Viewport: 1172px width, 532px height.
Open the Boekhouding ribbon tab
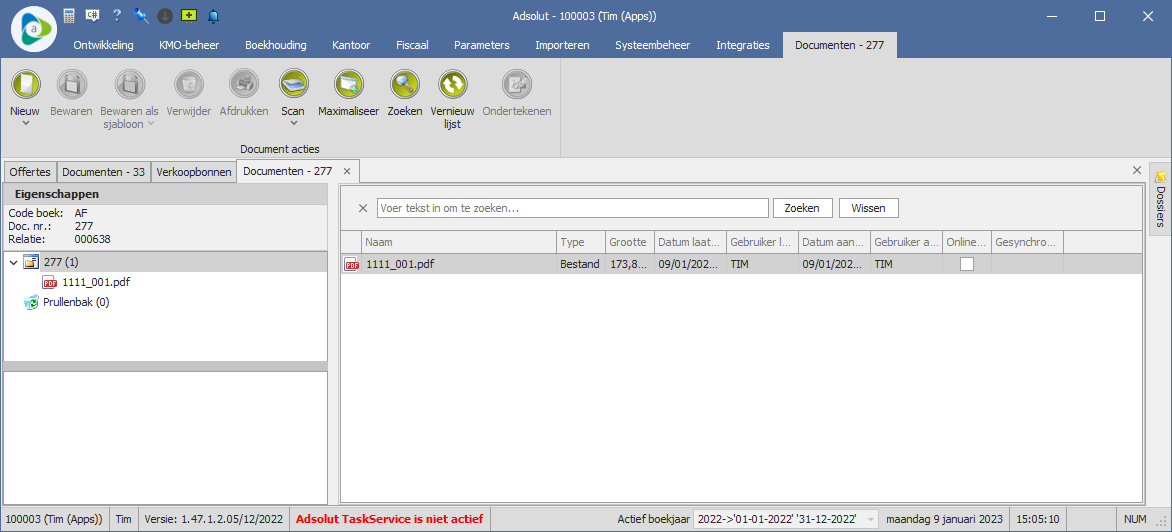point(275,45)
